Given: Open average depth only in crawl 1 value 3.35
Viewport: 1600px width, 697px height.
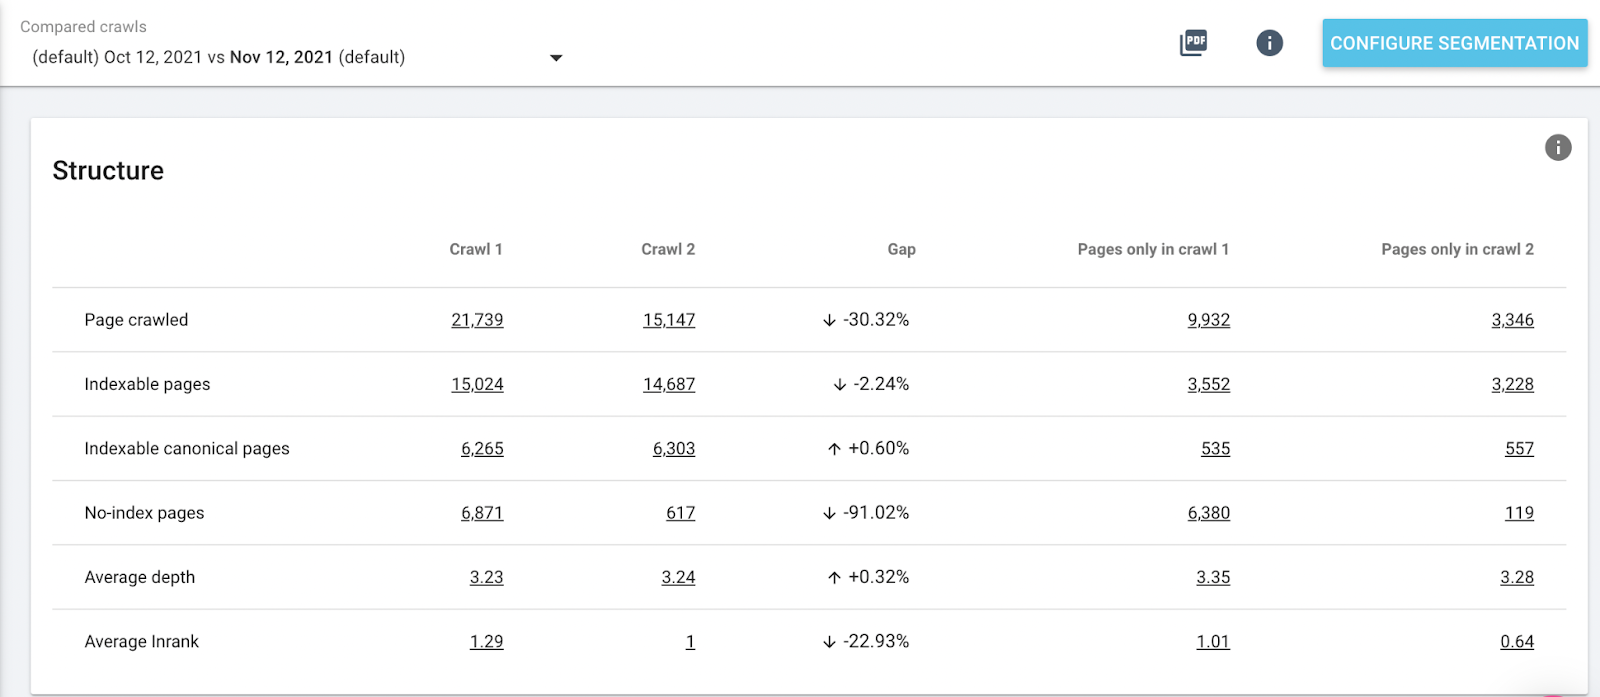Looking at the screenshot, I should [x=1213, y=577].
